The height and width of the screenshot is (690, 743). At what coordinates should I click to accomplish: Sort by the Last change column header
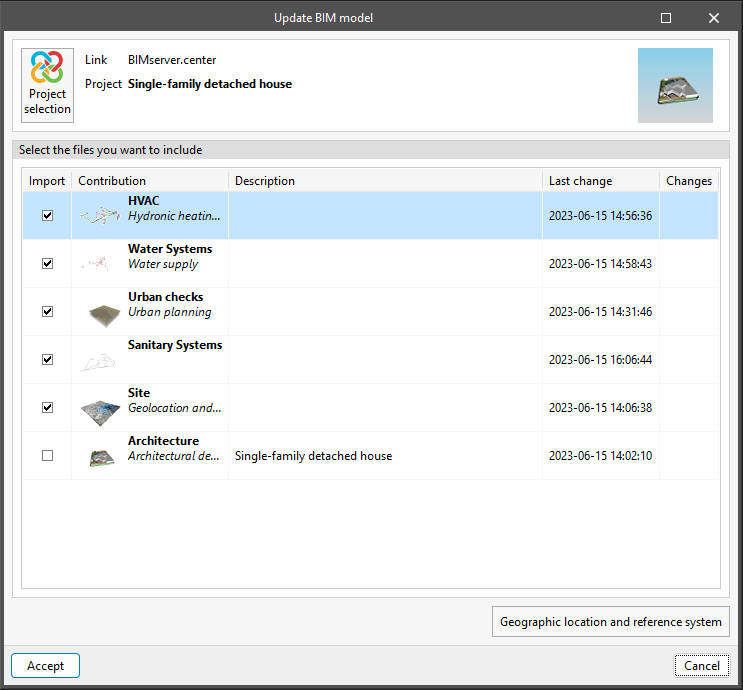point(580,181)
